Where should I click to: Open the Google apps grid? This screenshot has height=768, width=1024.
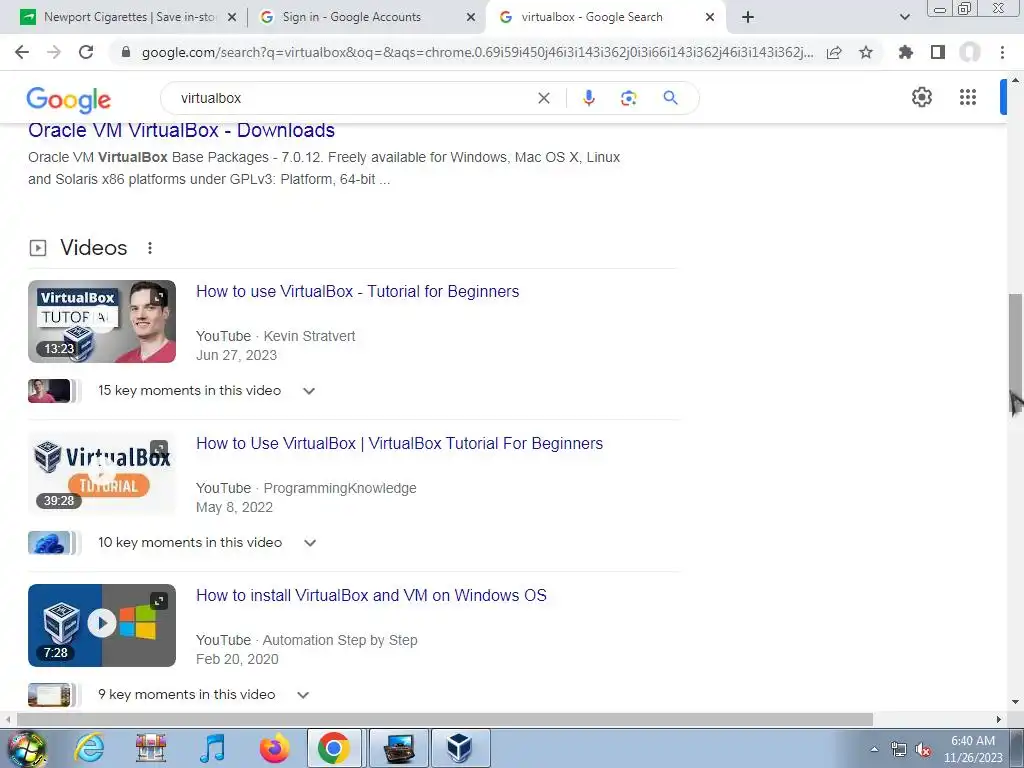[x=968, y=97]
